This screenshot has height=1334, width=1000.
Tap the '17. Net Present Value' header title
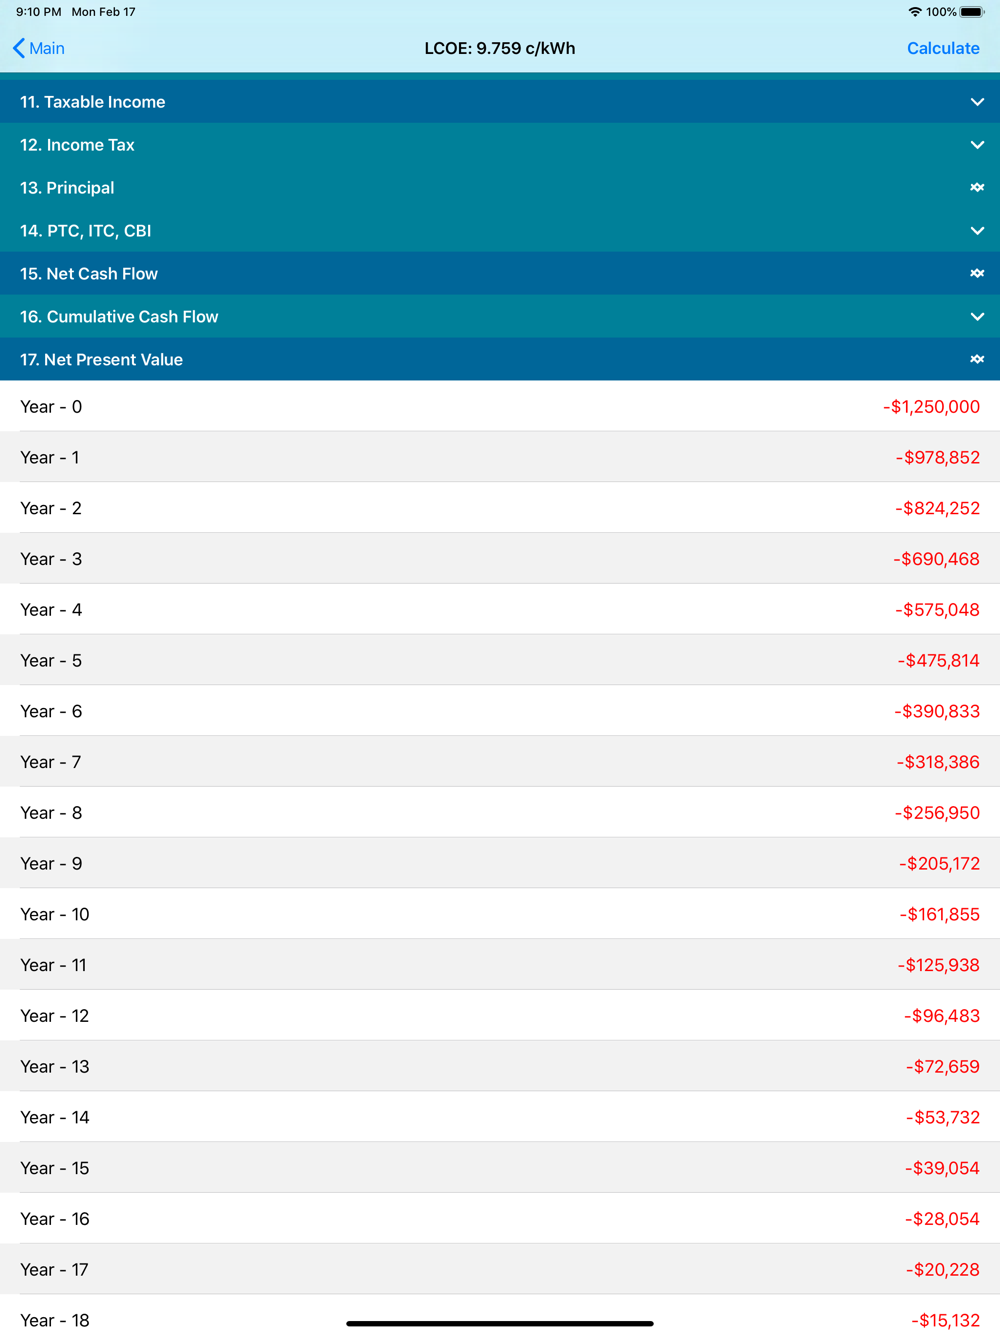(101, 360)
